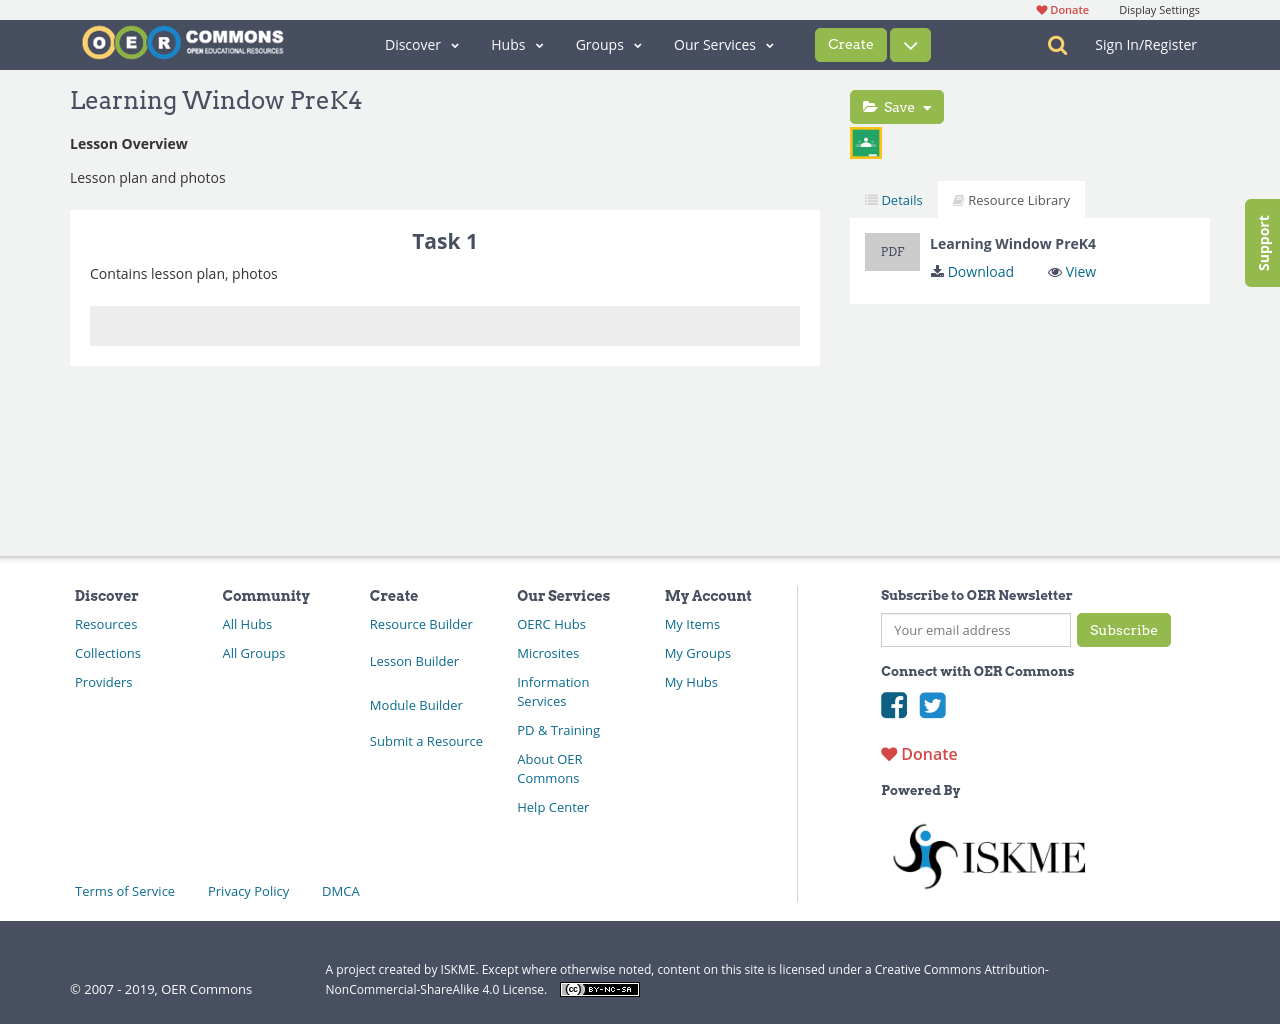This screenshot has width=1280, height=1024.
Task: Switch to the Details tab
Action: coord(894,200)
